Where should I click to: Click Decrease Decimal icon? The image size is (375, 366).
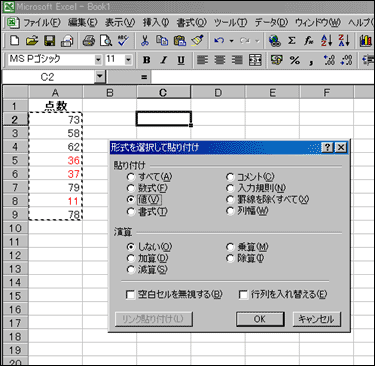pos(347,60)
